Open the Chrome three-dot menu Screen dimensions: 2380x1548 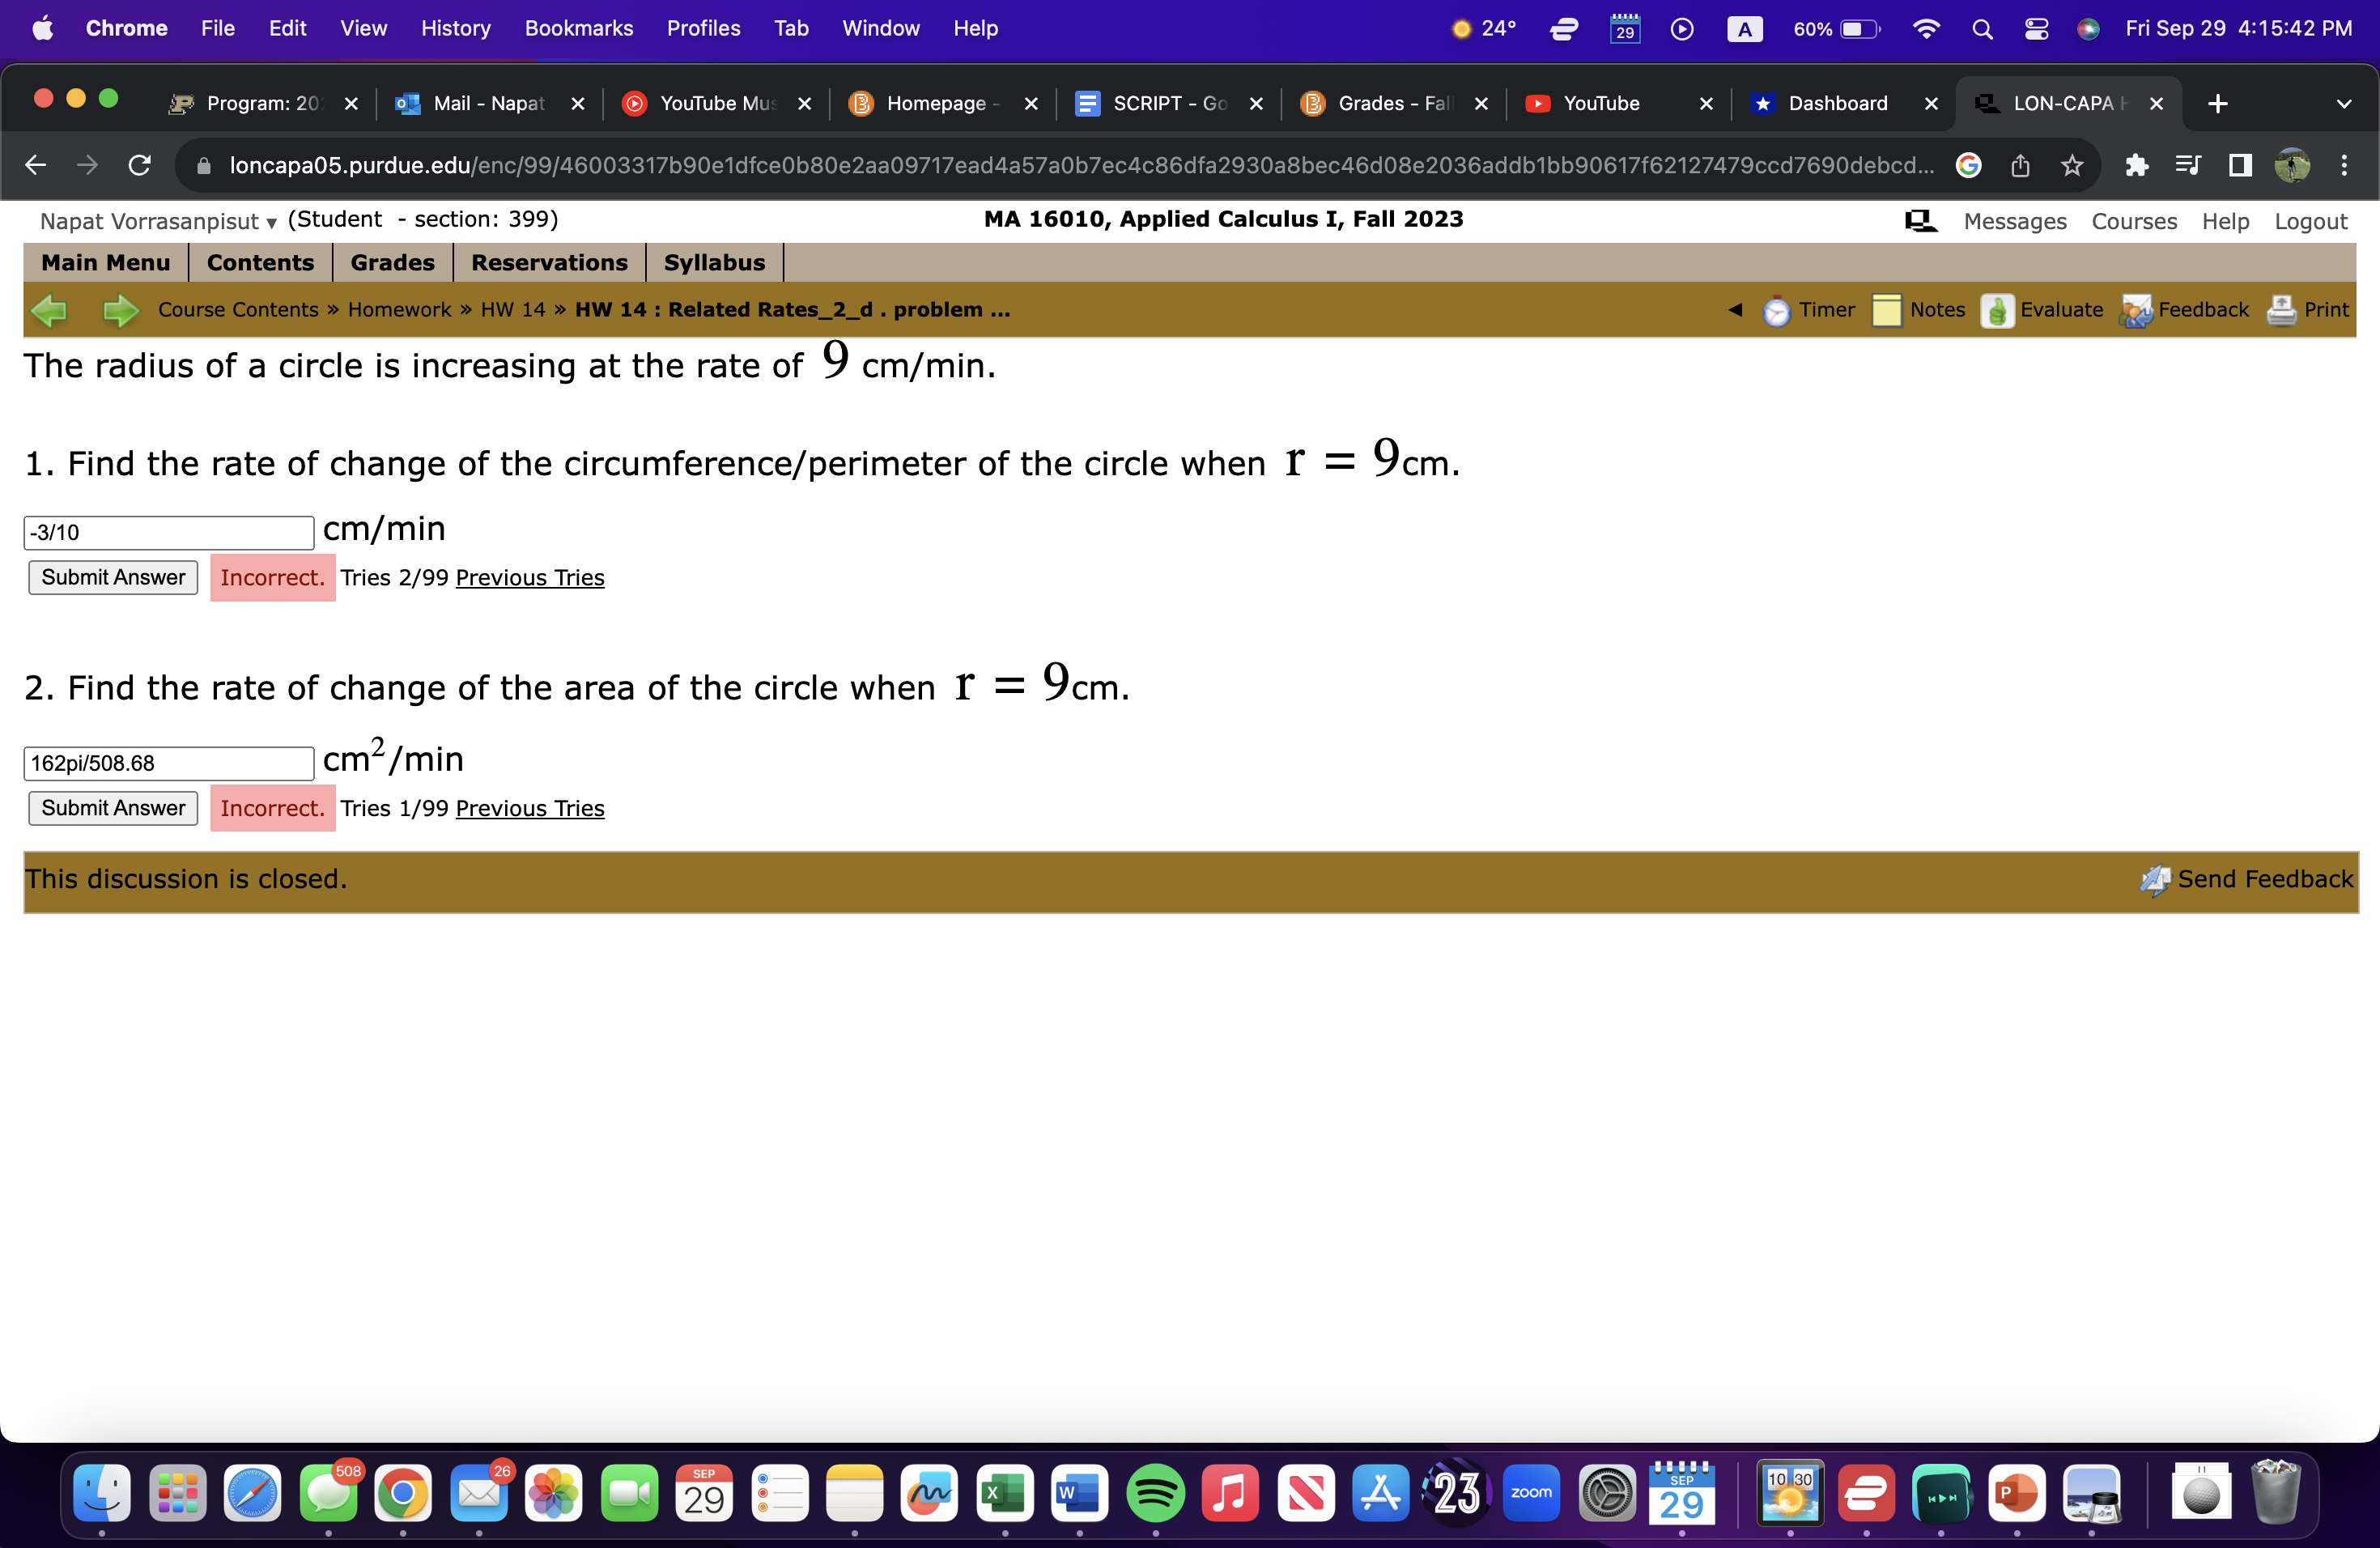2346,165
